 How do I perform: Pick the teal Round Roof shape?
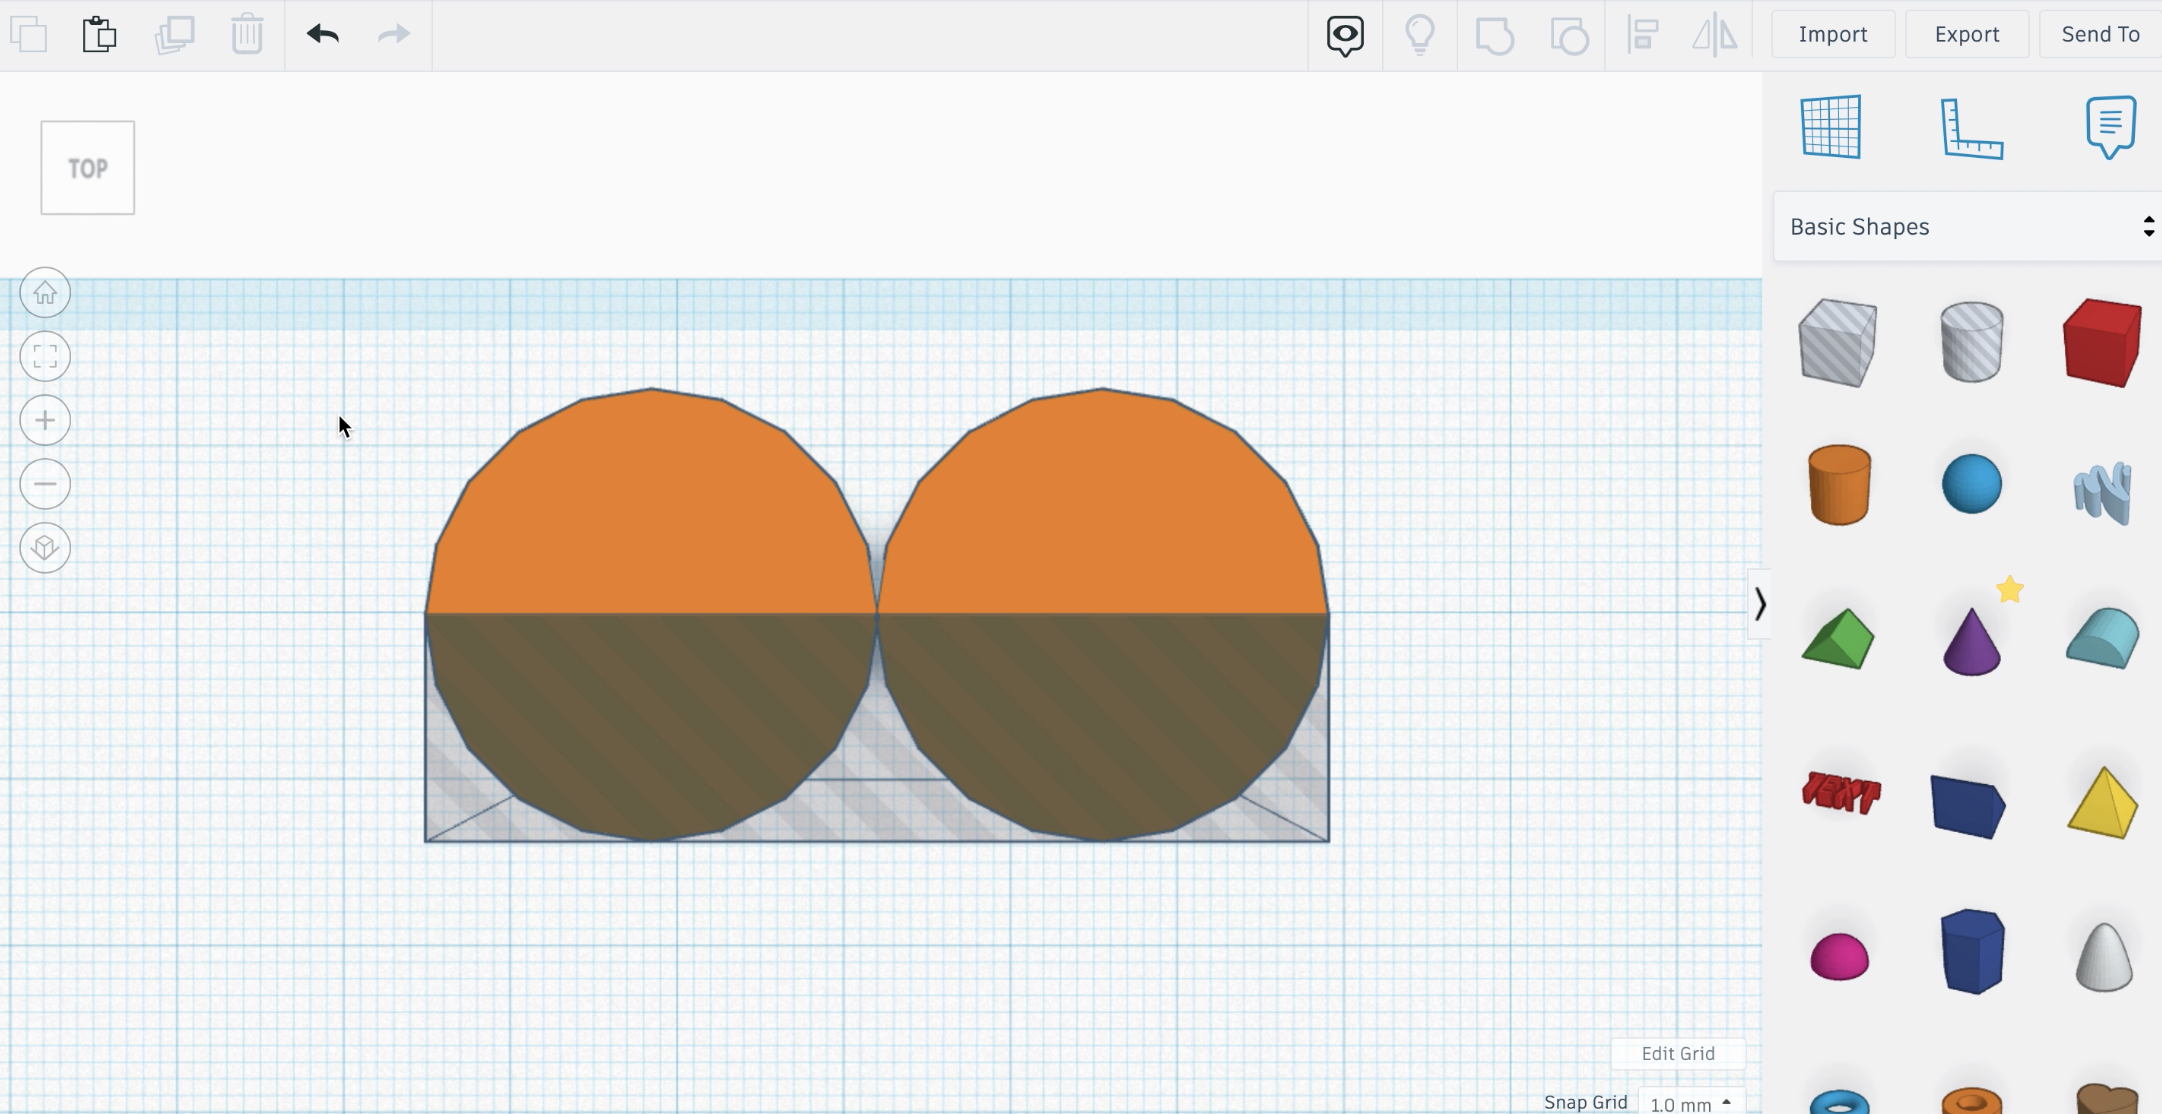click(x=2103, y=637)
